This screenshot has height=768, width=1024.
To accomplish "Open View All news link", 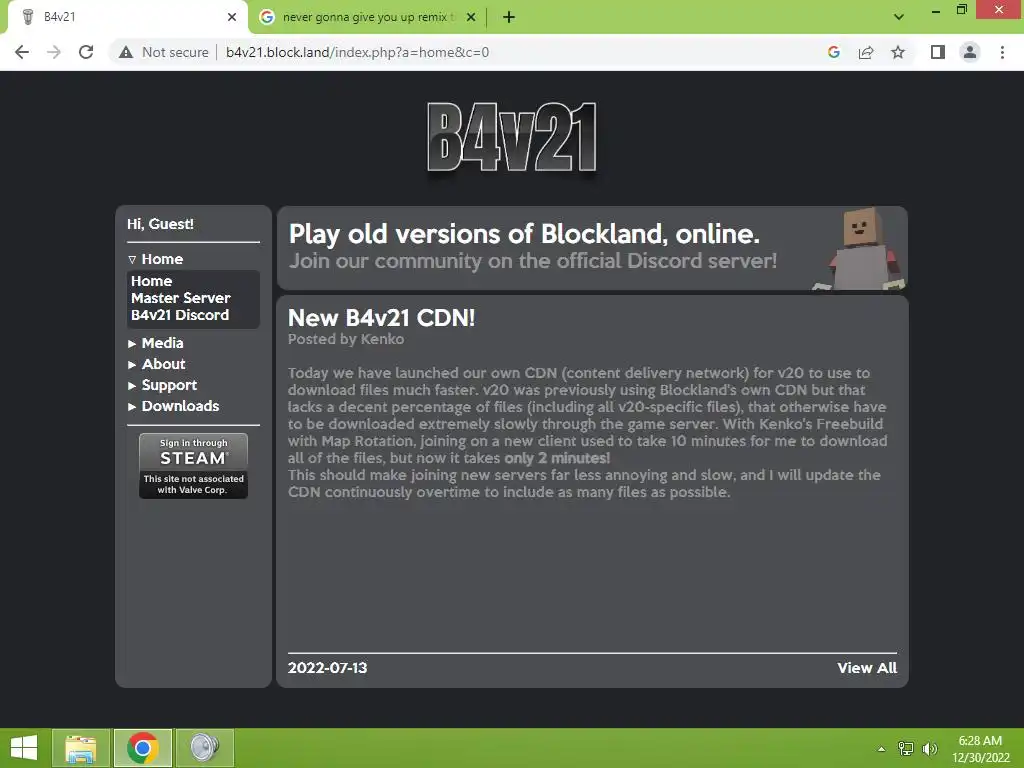I will tap(867, 667).
